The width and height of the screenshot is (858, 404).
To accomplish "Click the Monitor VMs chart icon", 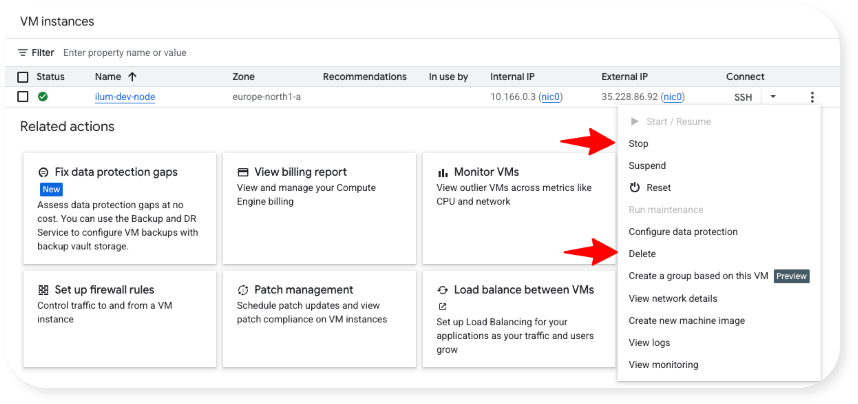I will (x=442, y=172).
